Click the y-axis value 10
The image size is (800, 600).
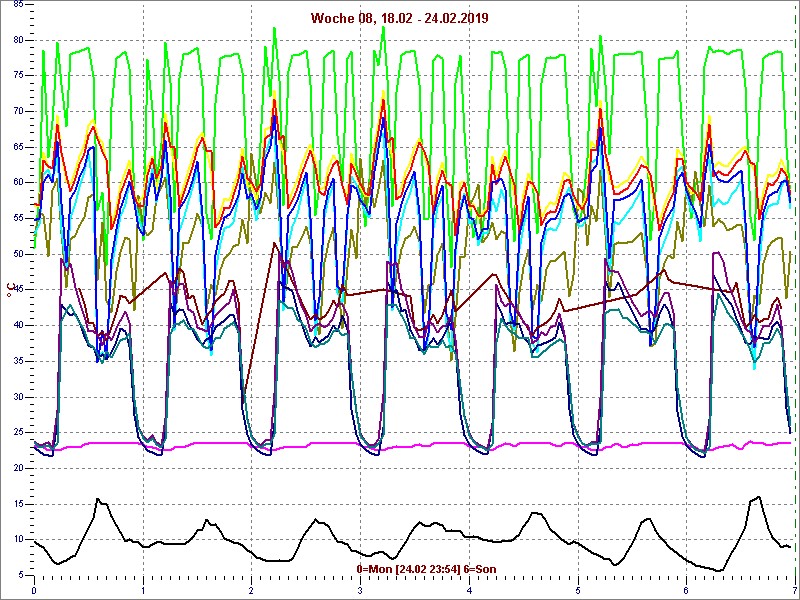click(17, 540)
